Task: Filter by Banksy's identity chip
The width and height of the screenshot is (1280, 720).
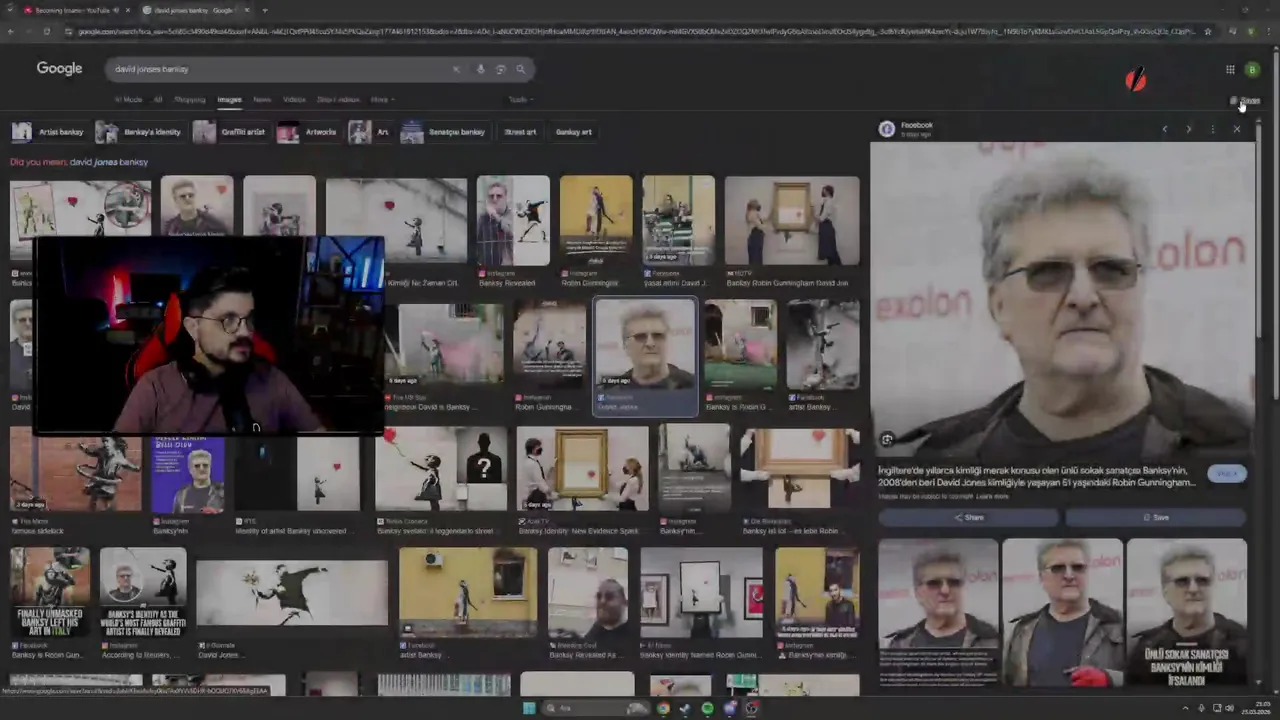Action: (x=139, y=132)
